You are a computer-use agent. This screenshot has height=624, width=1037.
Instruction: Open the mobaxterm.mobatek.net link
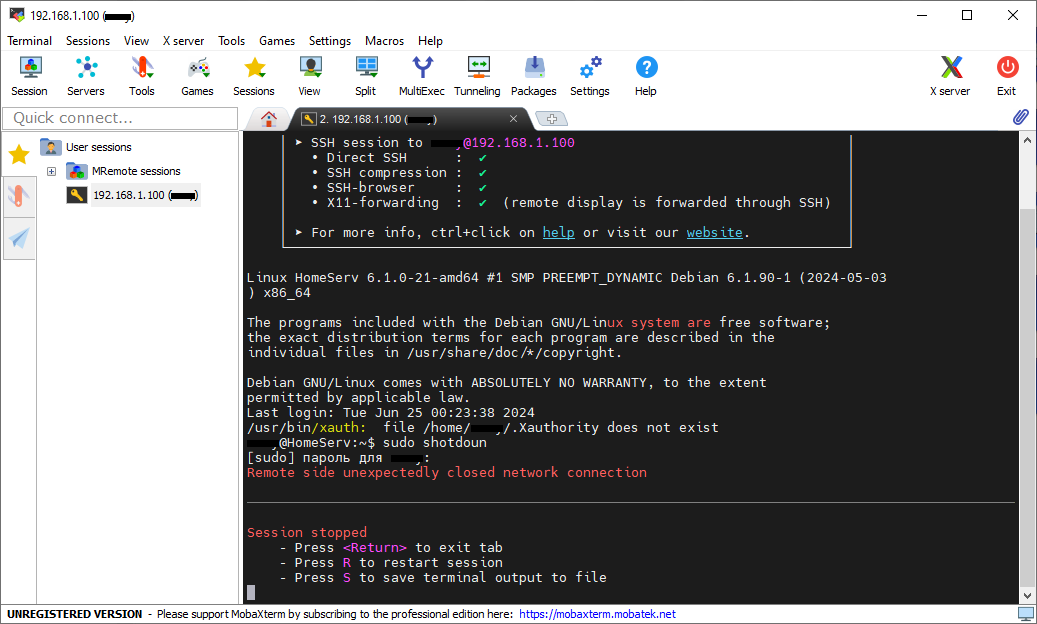[x=597, y=614]
